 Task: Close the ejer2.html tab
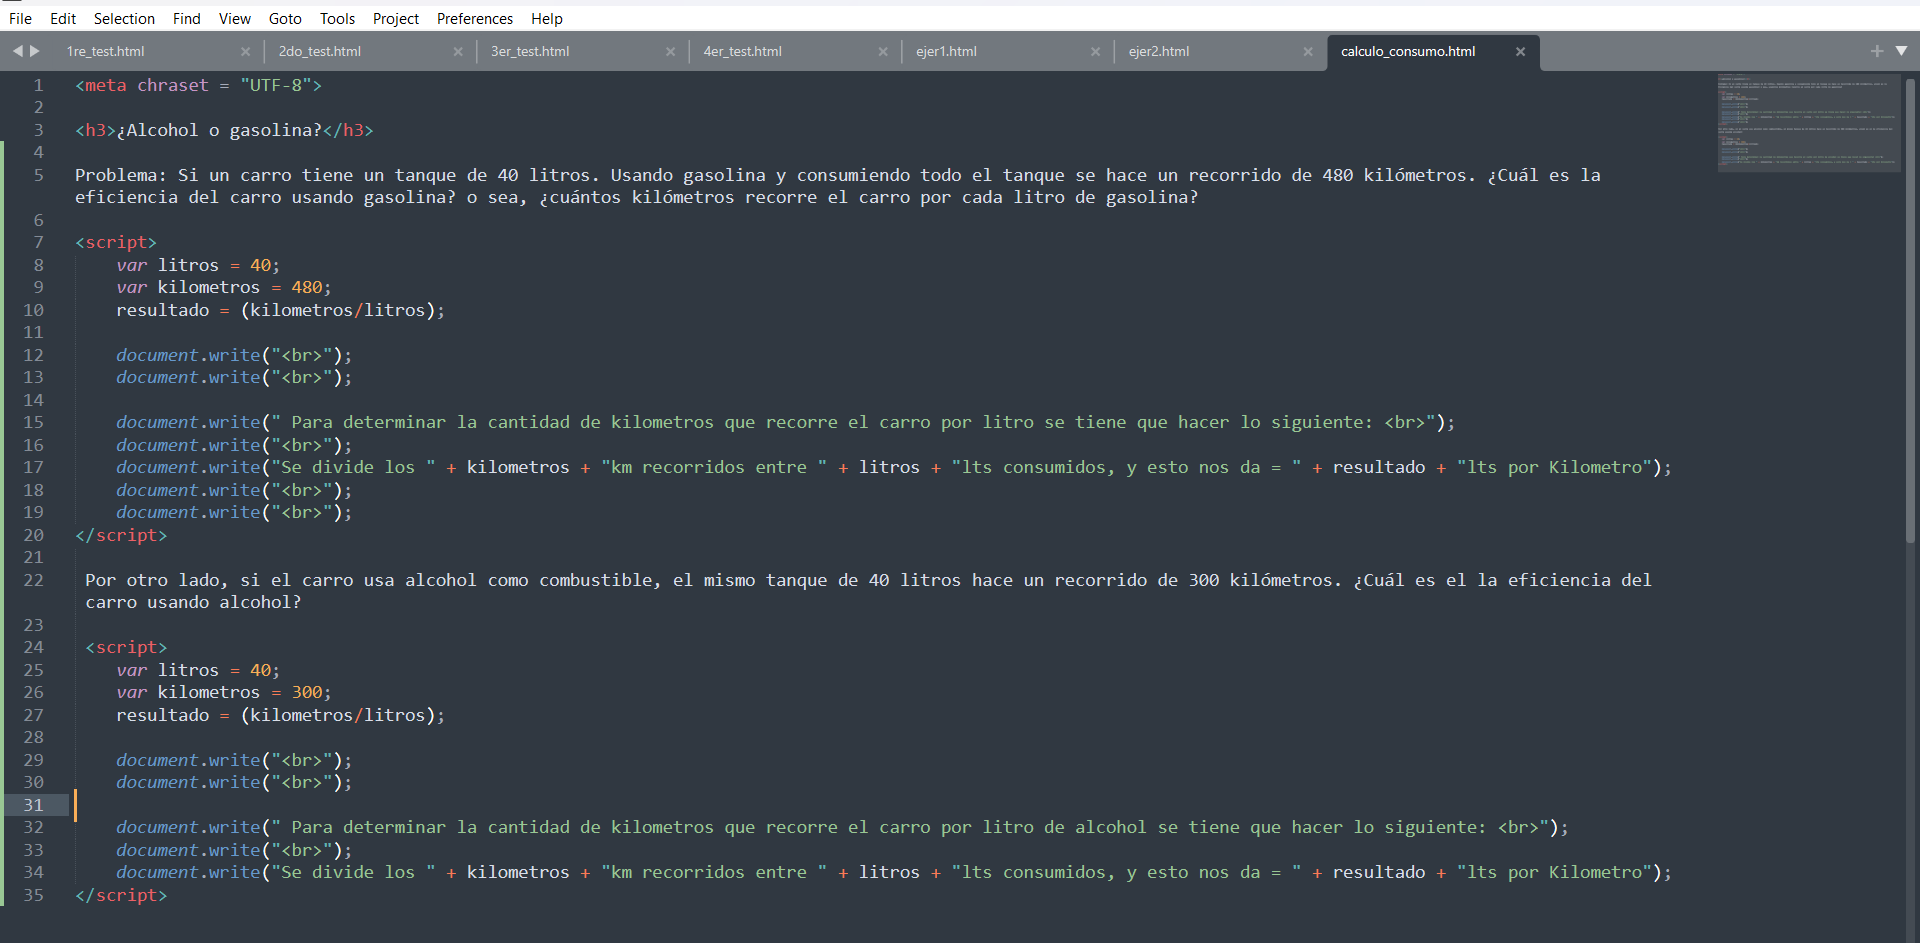(x=1308, y=52)
